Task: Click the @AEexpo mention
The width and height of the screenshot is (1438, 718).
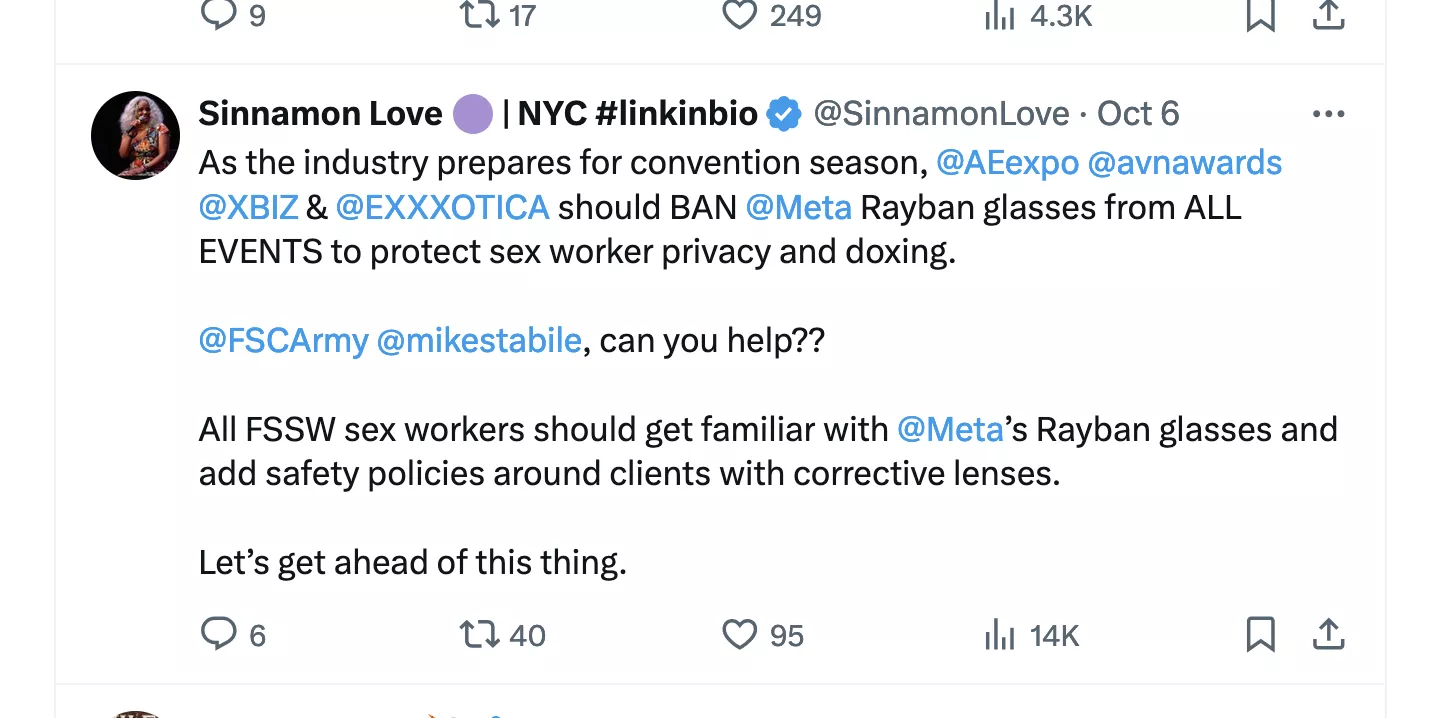Action: pos(1005,162)
